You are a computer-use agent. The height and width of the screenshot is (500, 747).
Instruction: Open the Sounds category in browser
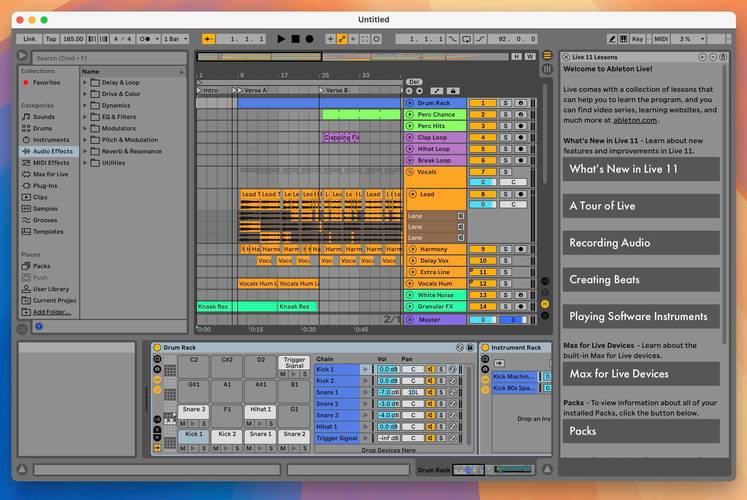44,117
